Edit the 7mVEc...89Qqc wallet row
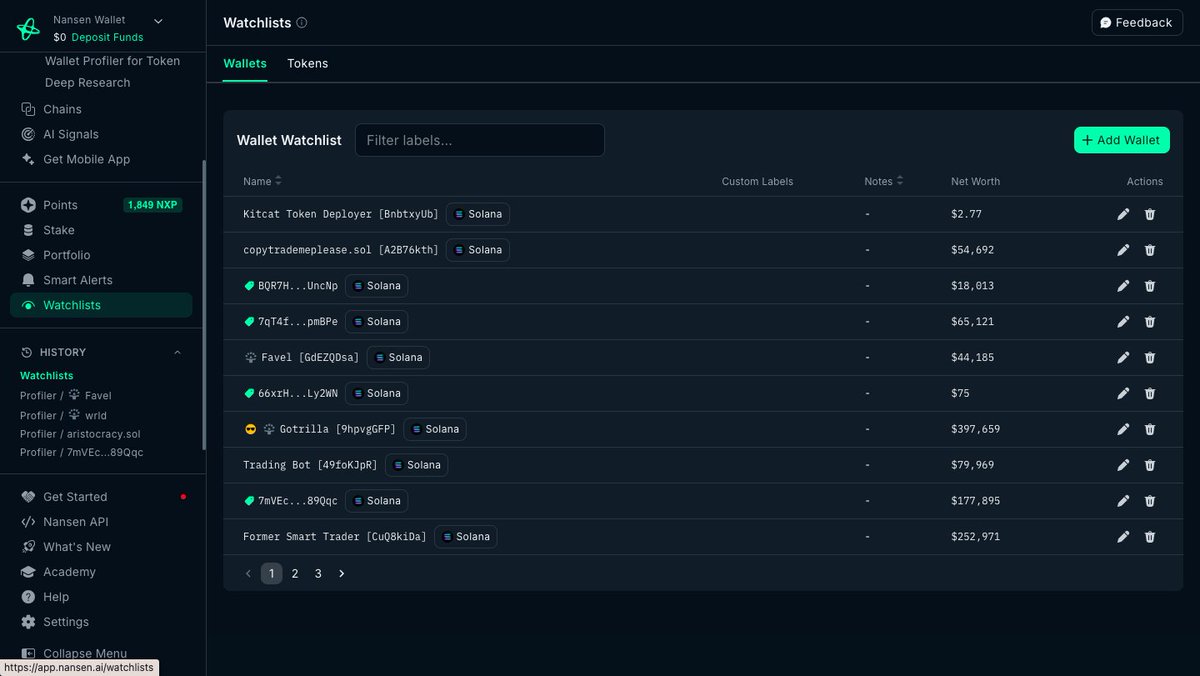Screen dimensions: 1200x676 click(x=1123, y=501)
